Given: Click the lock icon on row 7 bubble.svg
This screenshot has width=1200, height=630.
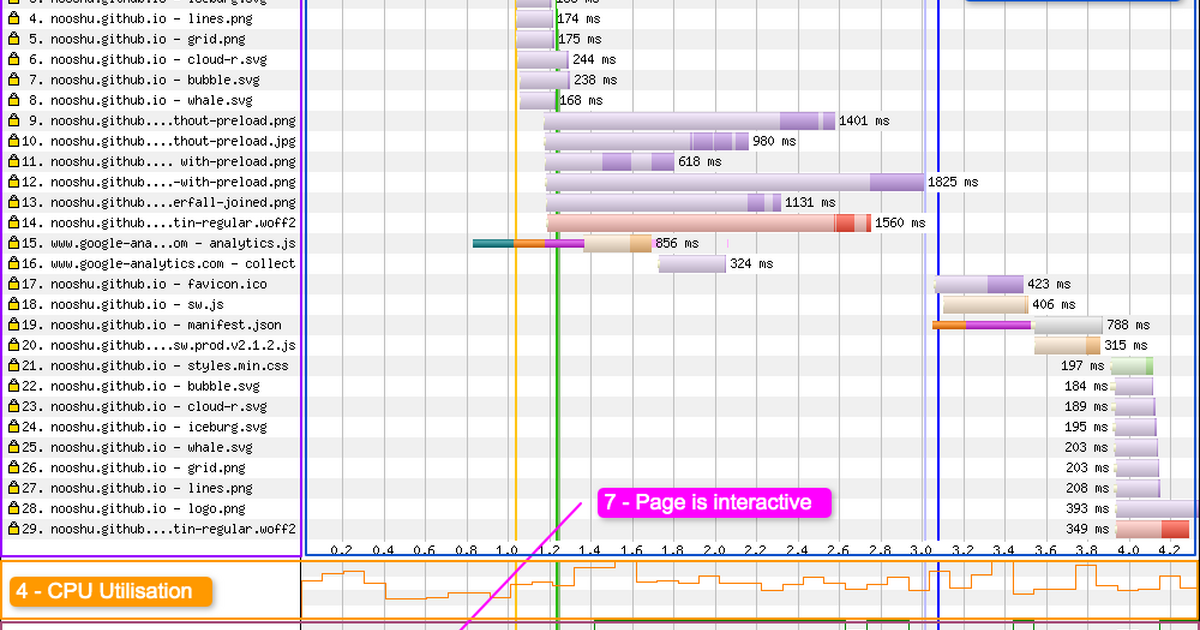Looking at the screenshot, I should click(14, 80).
